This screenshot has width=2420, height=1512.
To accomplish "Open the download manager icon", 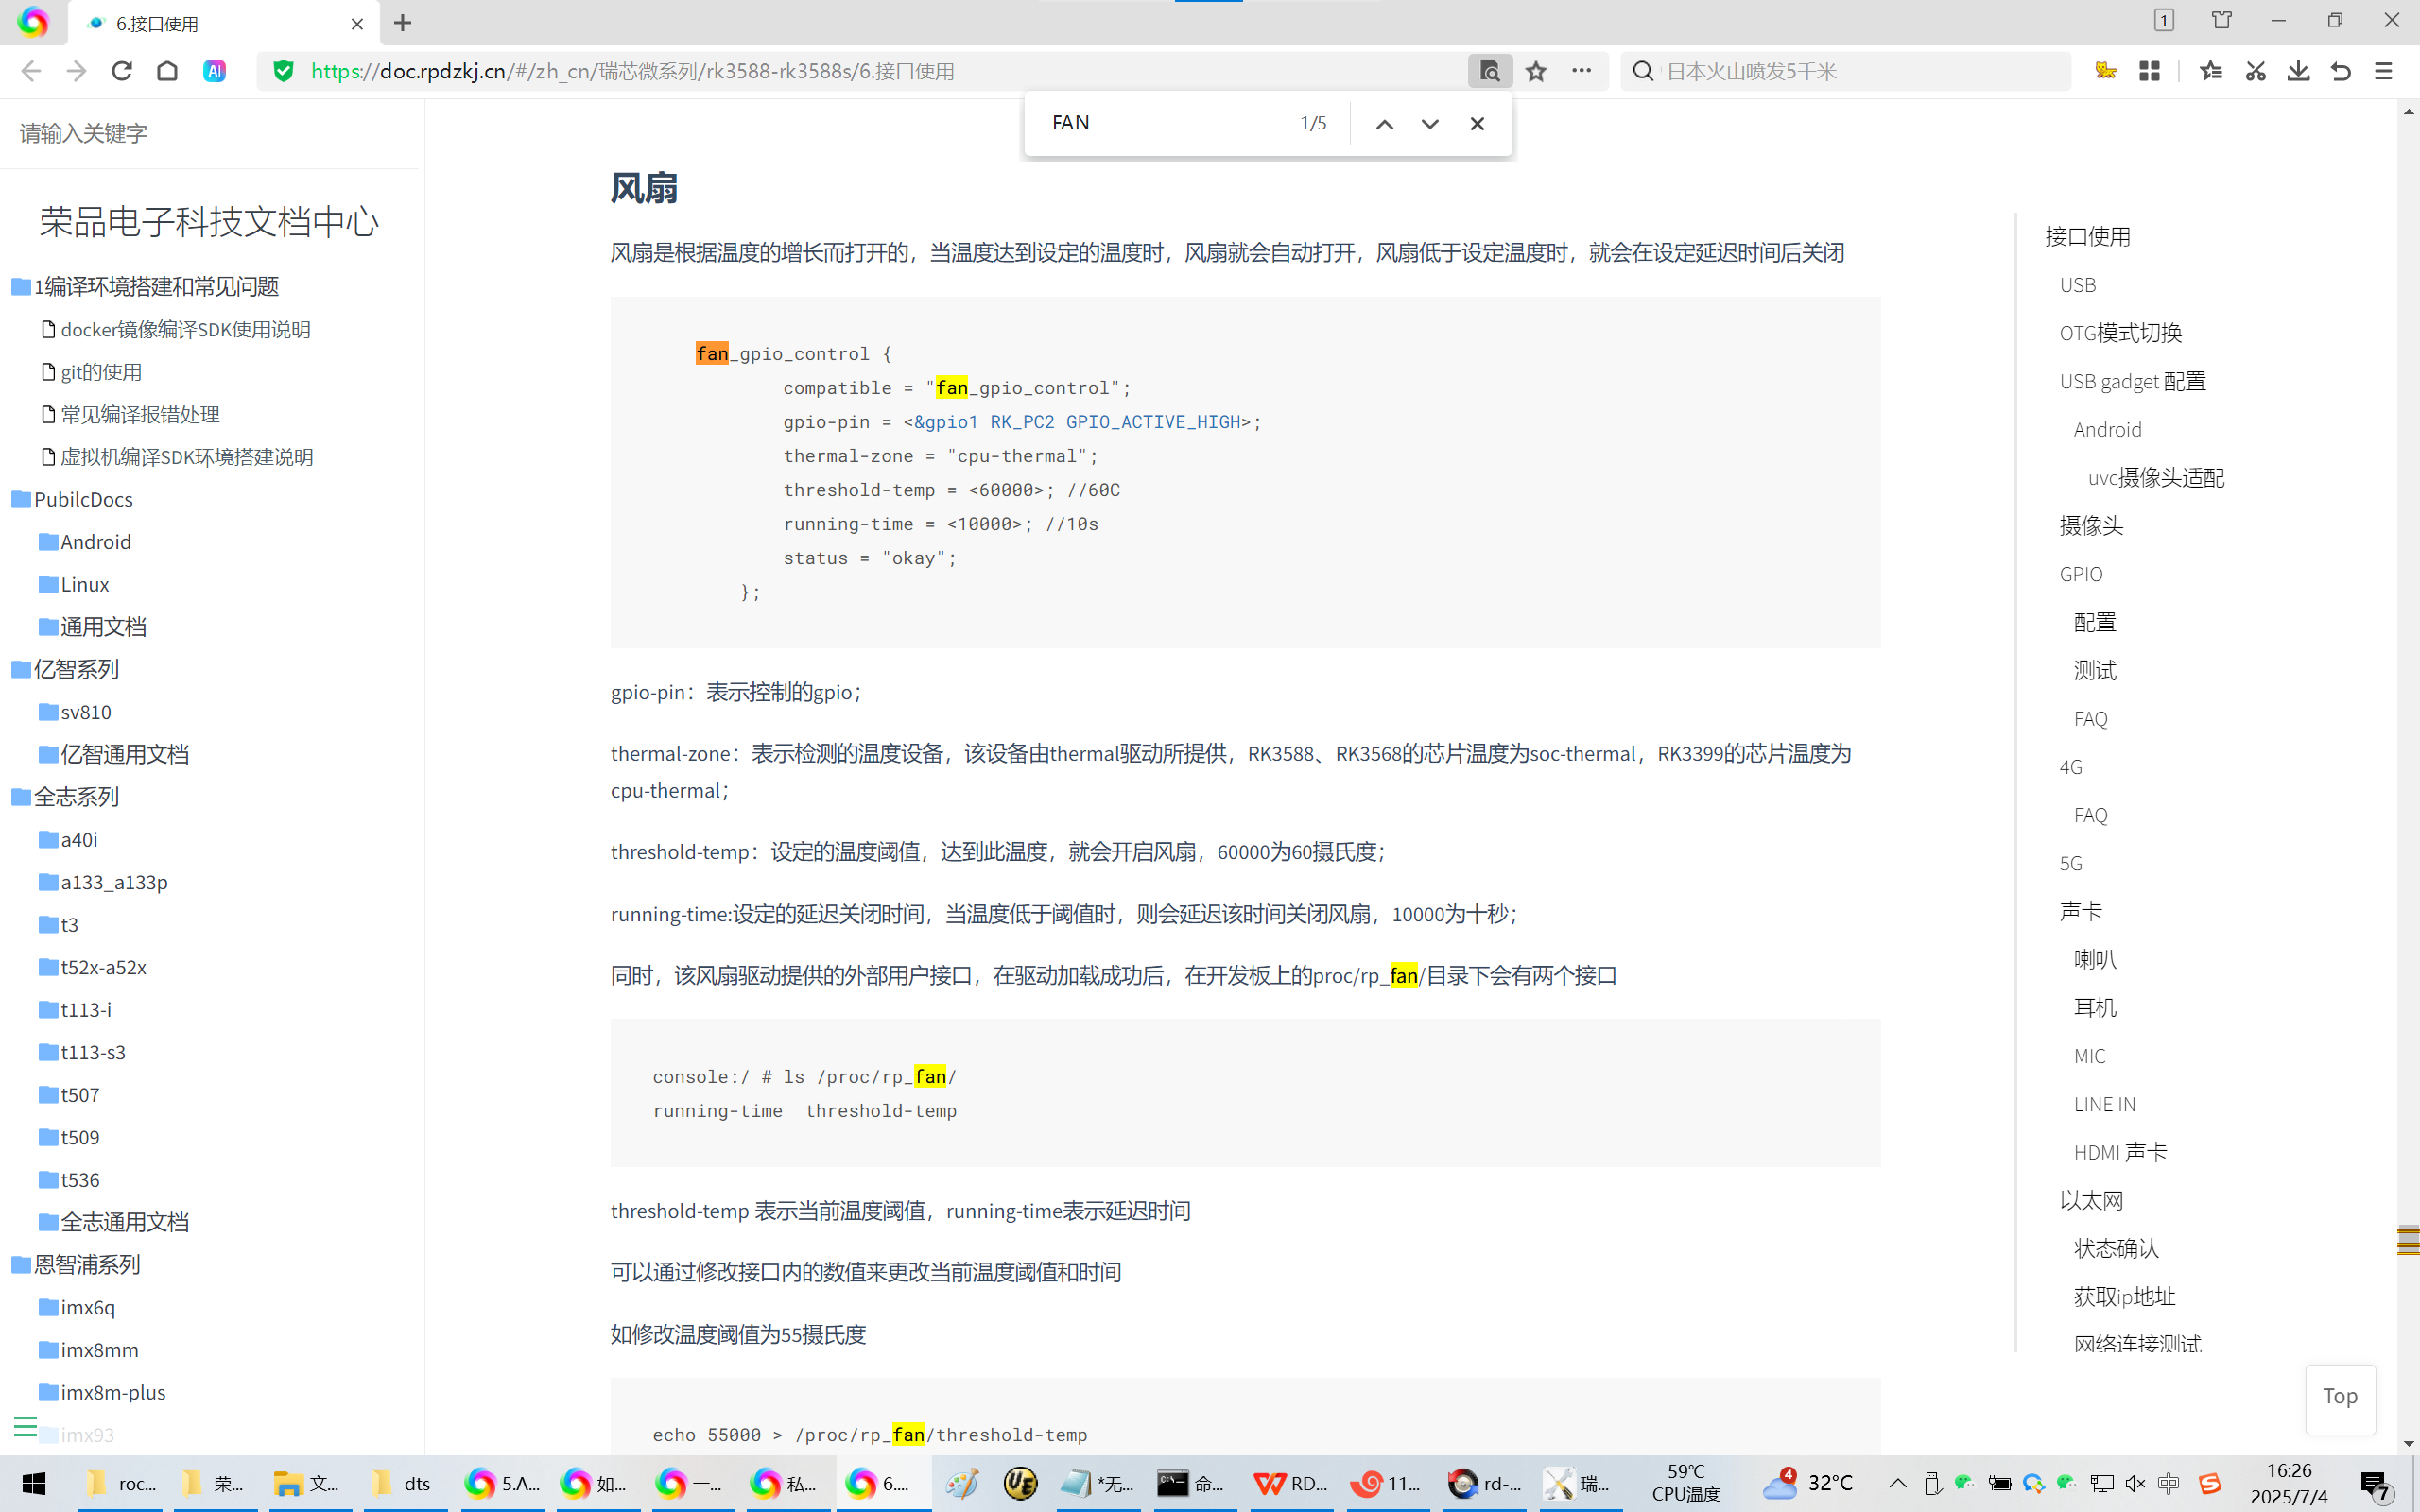I will coord(2299,71).
